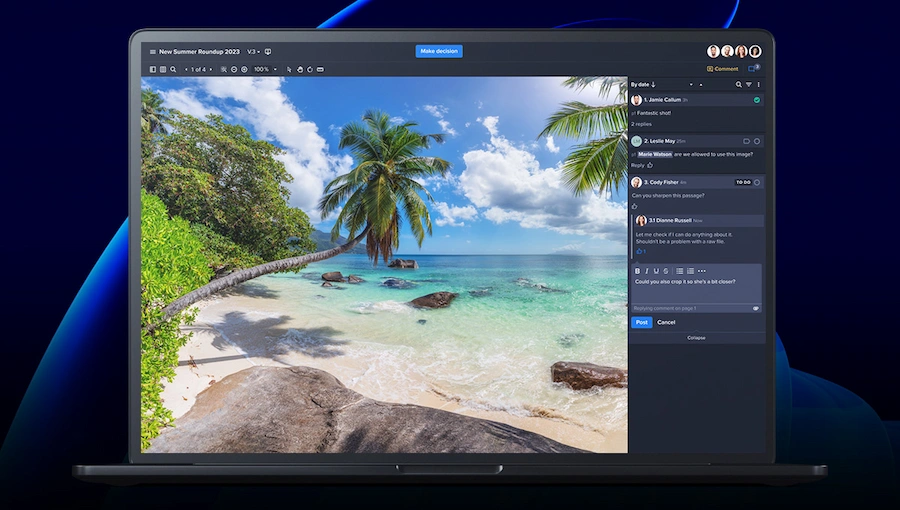
Task: Open the hamburger menu beside the document title
Action: coord(153,52)
